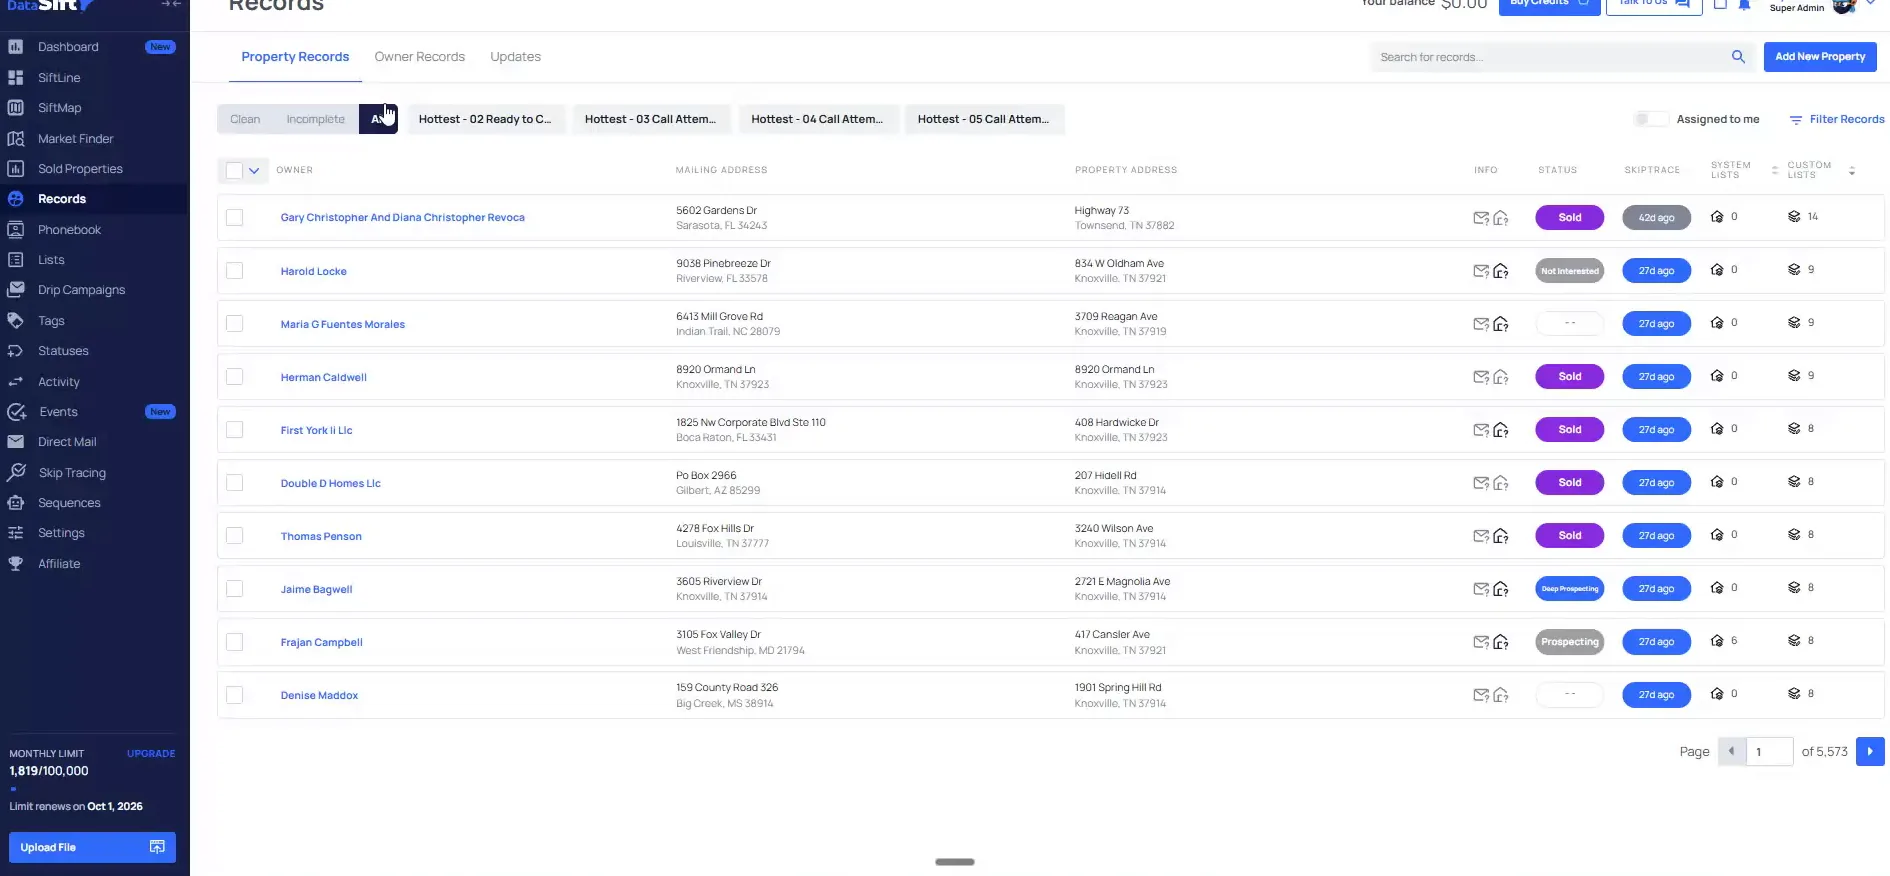Open Filter Records
Screen dimensions: 1890x876
(1837, 119)
